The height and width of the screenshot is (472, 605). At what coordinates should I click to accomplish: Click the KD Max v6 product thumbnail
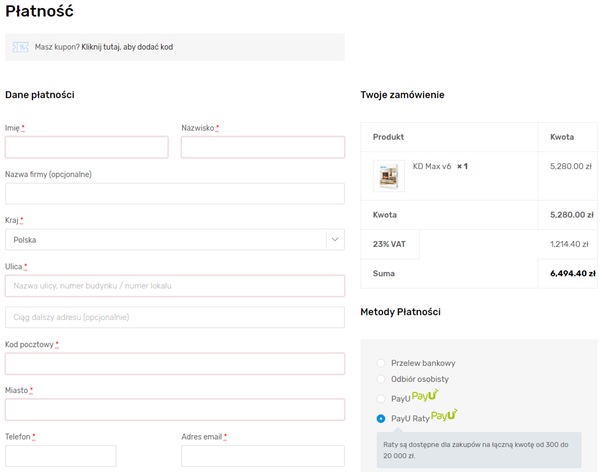(x=388, y=175)
